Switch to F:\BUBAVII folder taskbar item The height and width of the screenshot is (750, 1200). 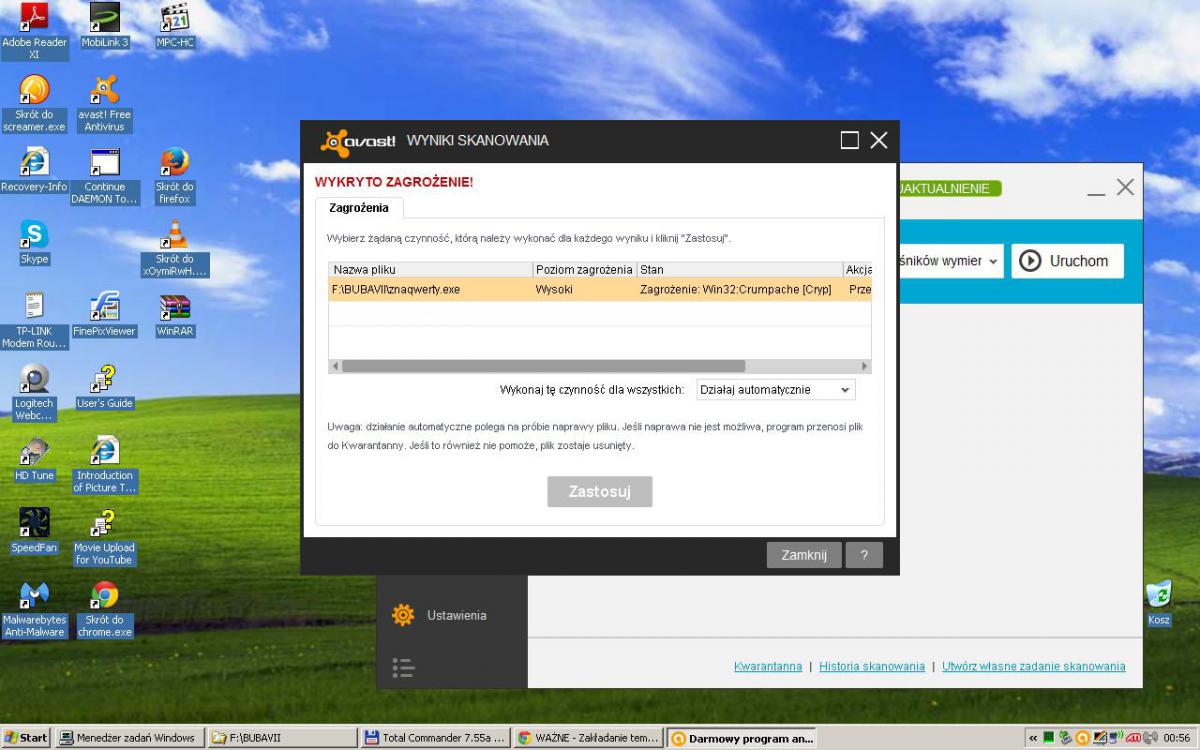coord(281,738)
